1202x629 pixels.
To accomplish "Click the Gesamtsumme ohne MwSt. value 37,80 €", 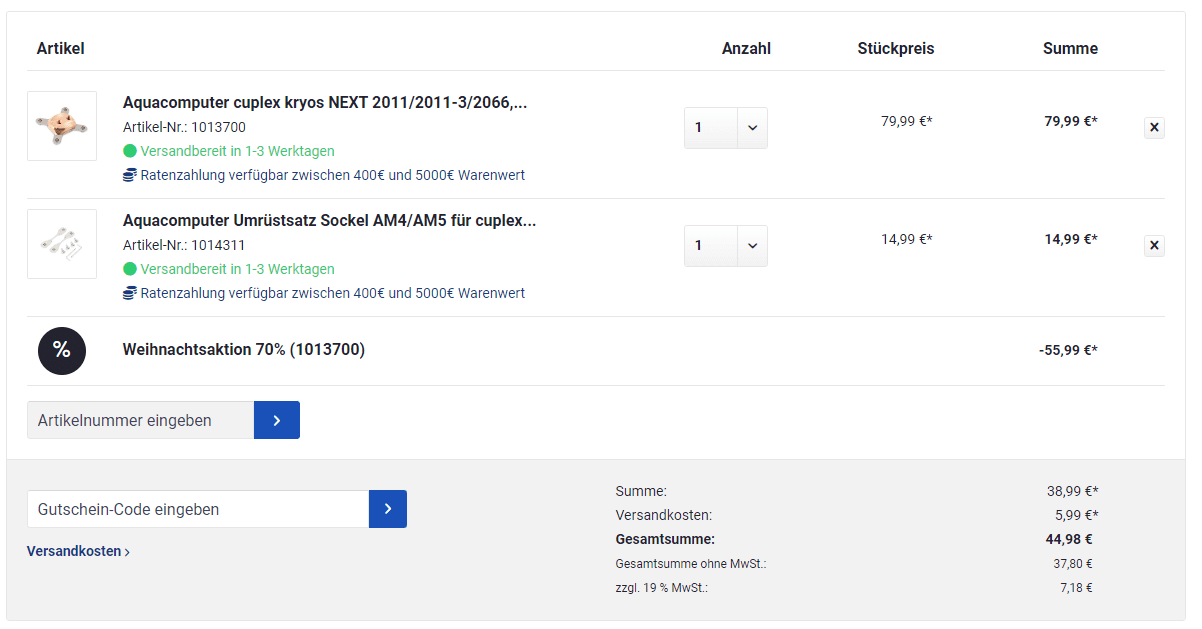I will [x=1073, y=564].
